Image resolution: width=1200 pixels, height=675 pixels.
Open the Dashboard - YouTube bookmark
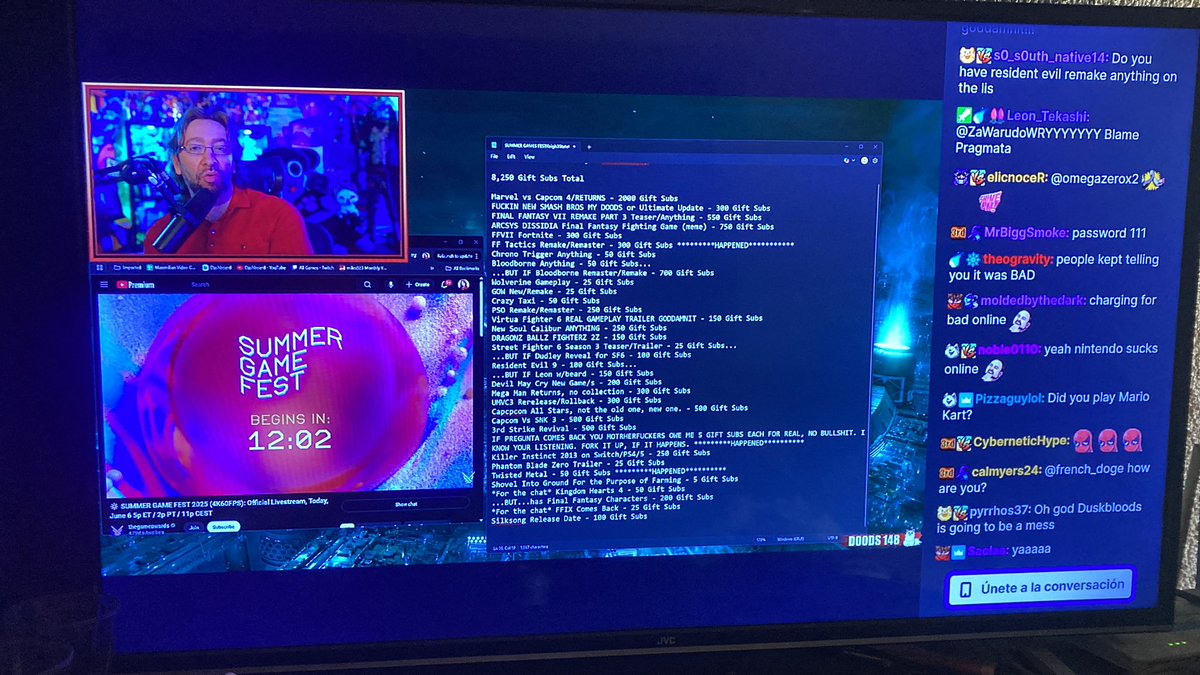[x=261, y=268]
